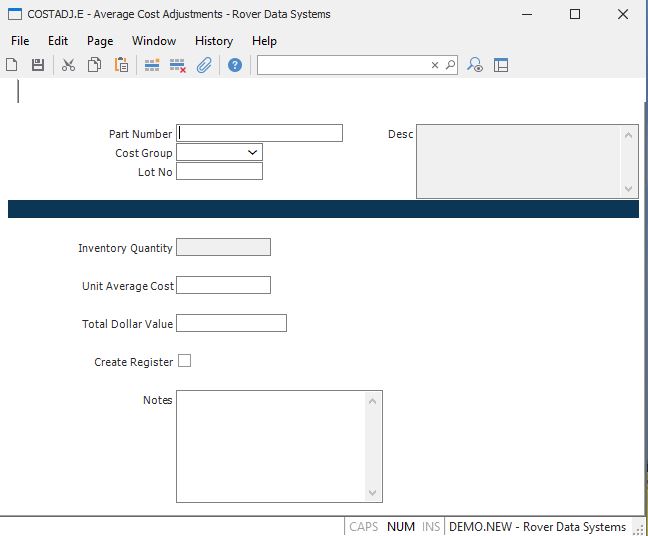Click the Delete row icon

[x=178, y=65]
